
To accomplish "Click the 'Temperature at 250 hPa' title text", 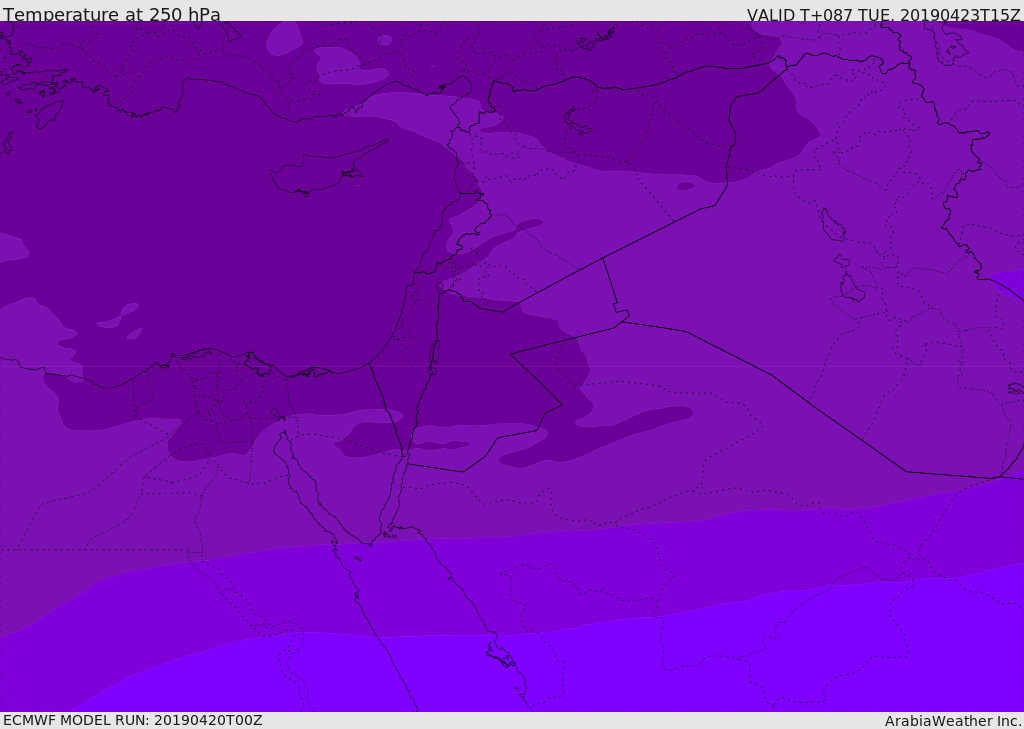I will coord(112,14).
